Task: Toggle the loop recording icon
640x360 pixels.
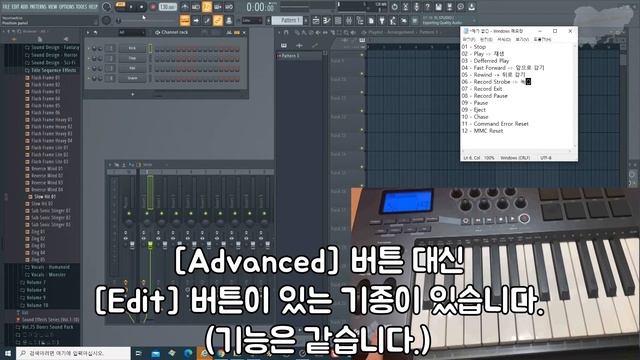Action: [x=229, y=7]
